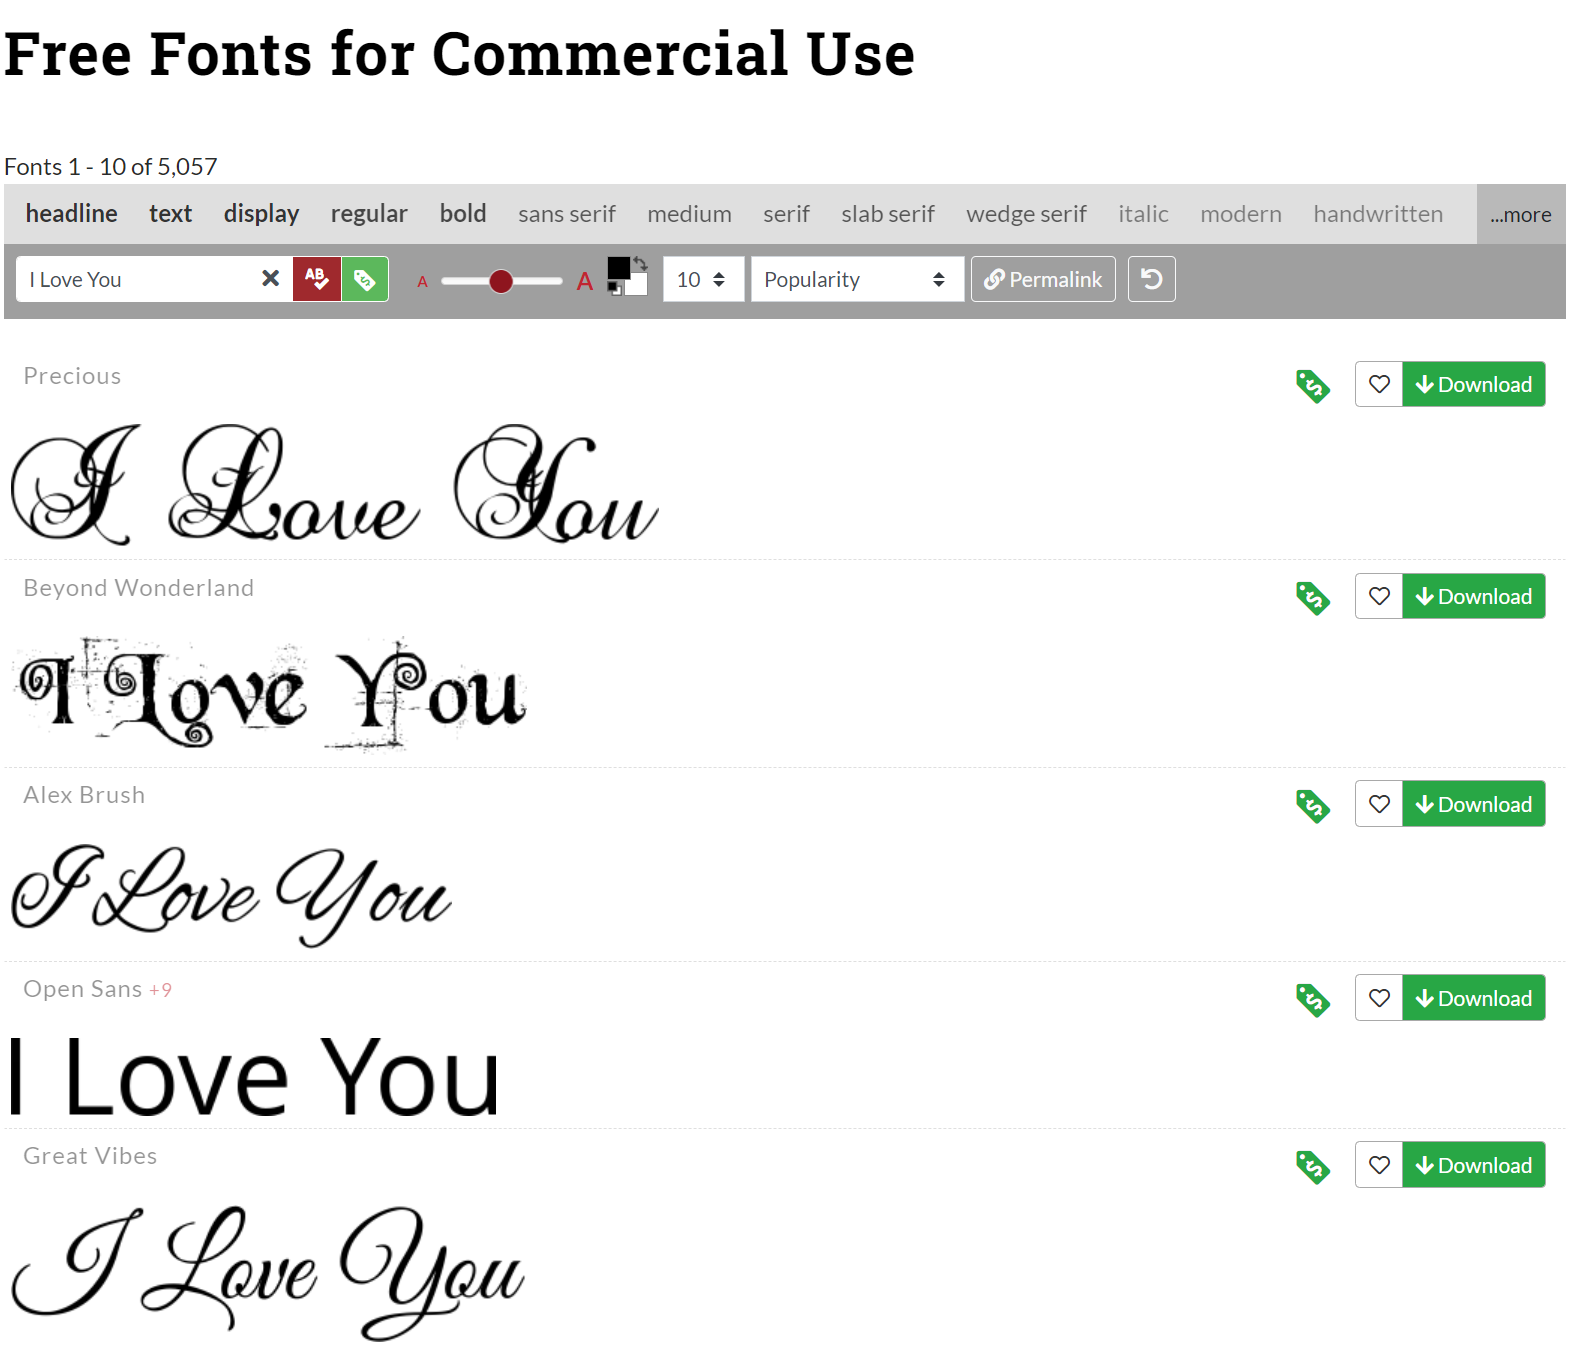This screenshot has width=1578, height=1345.
Task: Favorite Great Vibes with heart icon
Action: point(1379,1165)
